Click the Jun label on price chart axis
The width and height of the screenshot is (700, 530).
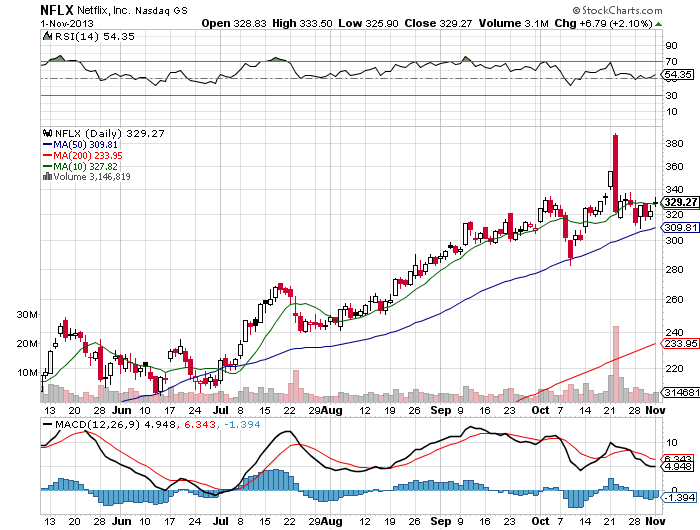pos(121,410)
